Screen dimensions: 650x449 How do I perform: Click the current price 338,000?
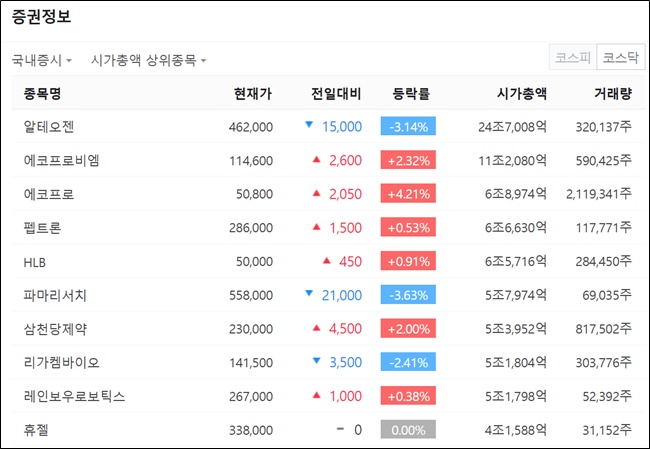pyautogui.click(x=251, y=430)
